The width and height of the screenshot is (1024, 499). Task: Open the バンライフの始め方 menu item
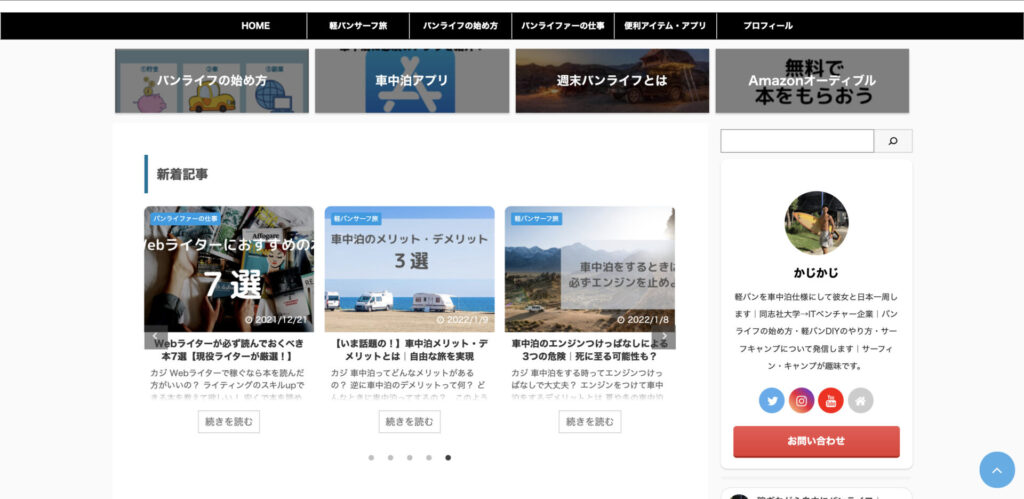(x=460, y=26)
